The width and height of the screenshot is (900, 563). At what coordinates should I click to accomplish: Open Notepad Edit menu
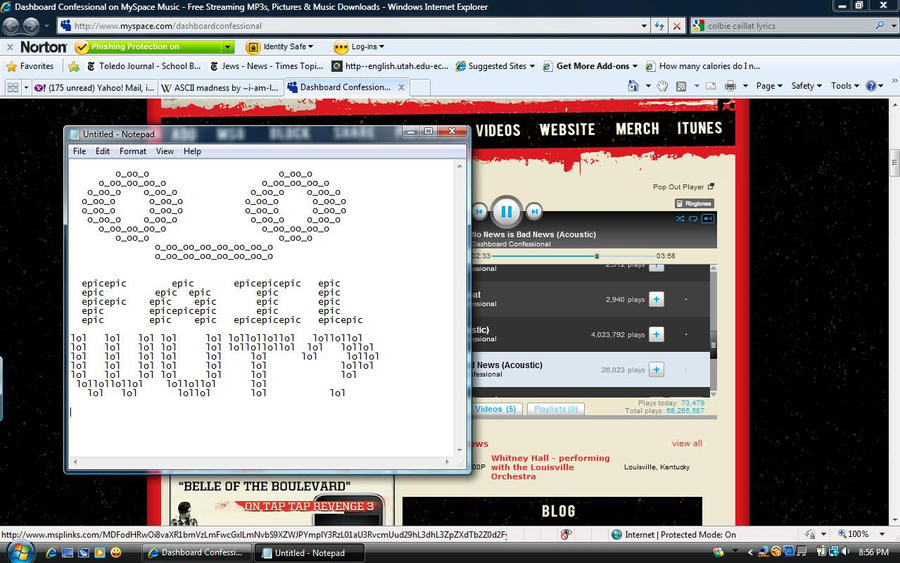point(102,152)
